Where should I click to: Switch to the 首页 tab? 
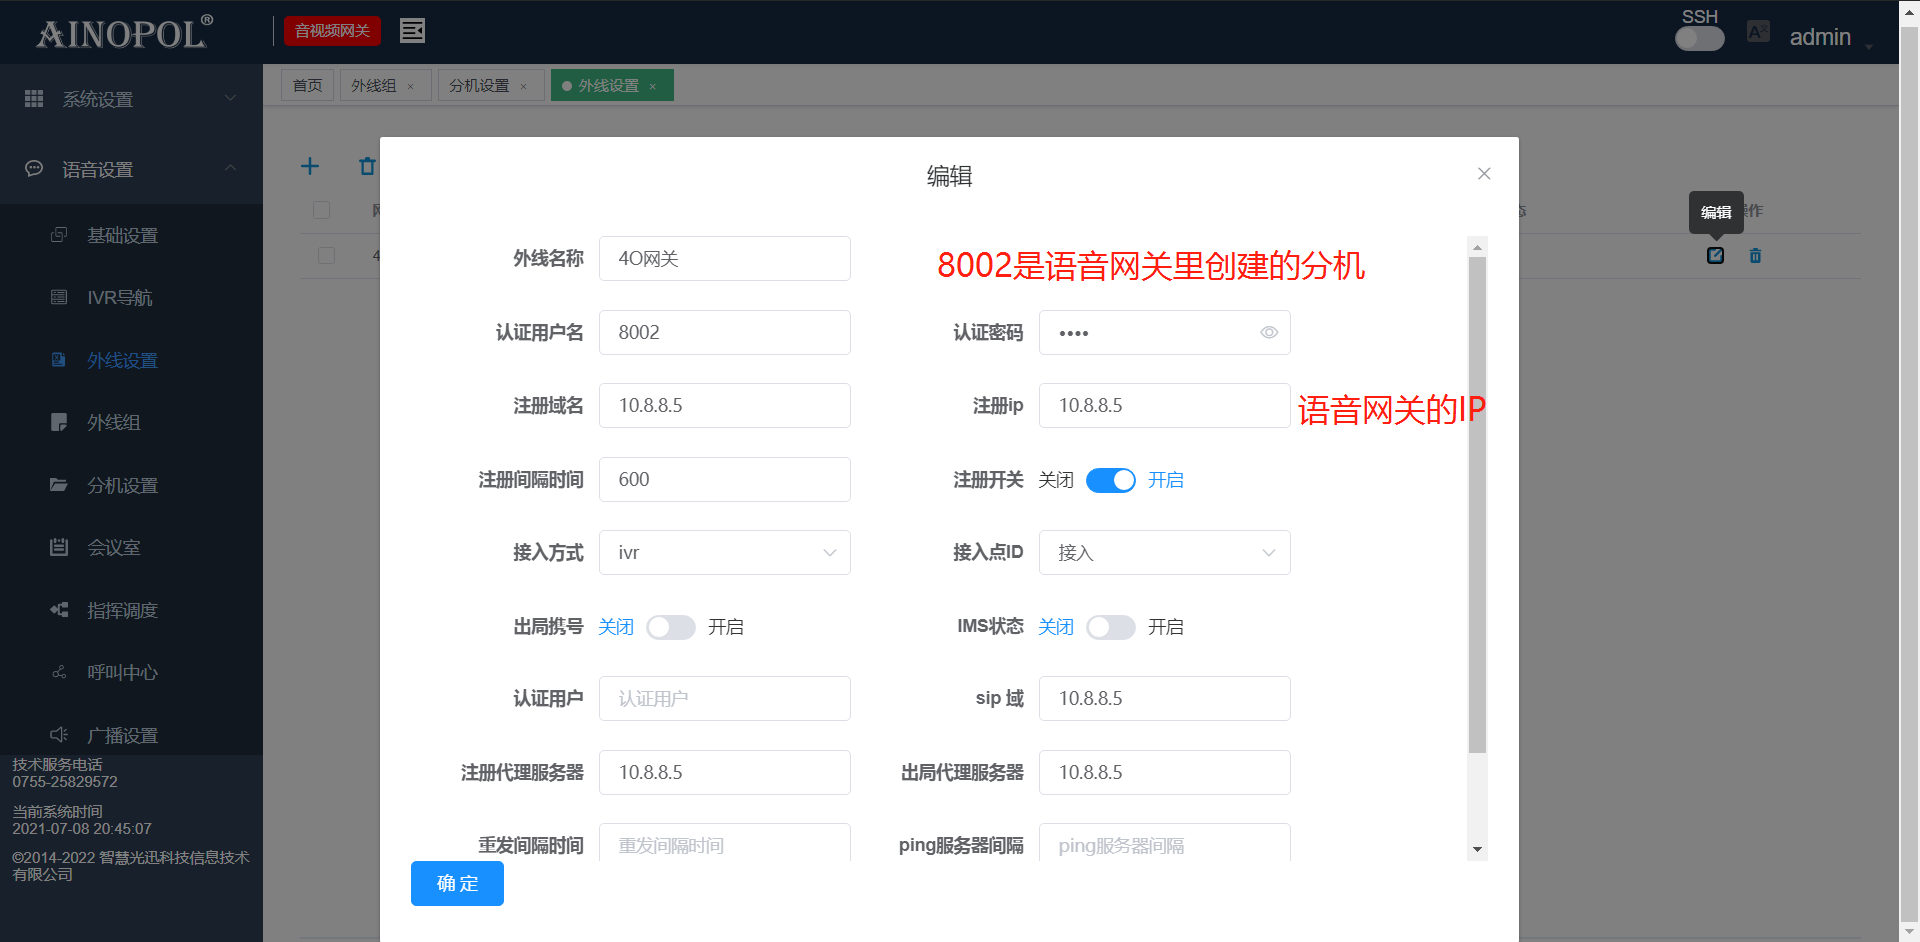(x=307, y=86)
